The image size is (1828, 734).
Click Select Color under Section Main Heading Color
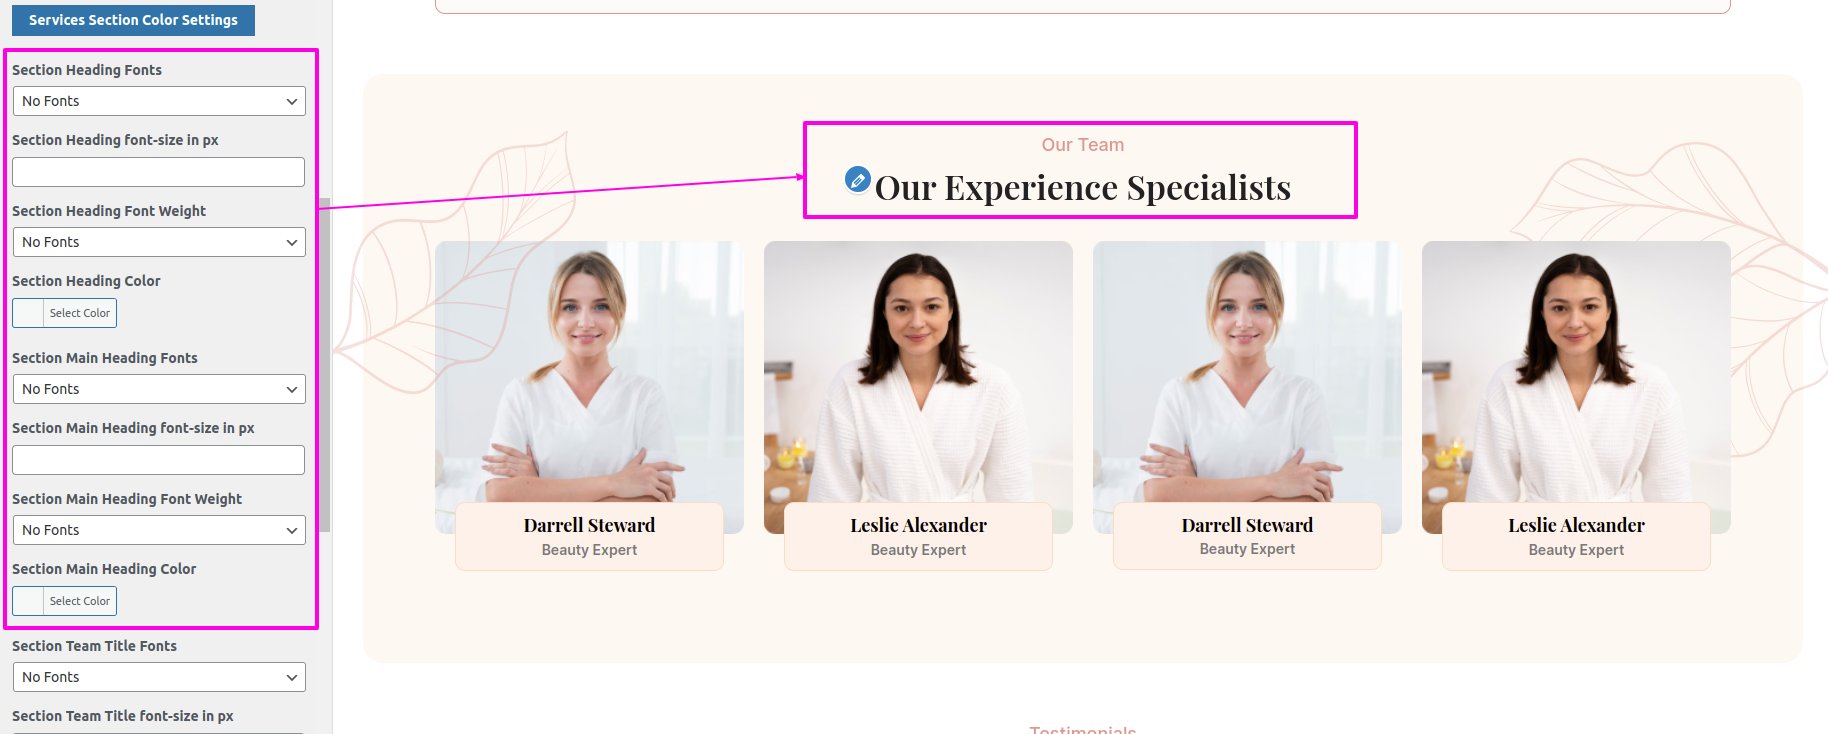[x=80, y=601]
